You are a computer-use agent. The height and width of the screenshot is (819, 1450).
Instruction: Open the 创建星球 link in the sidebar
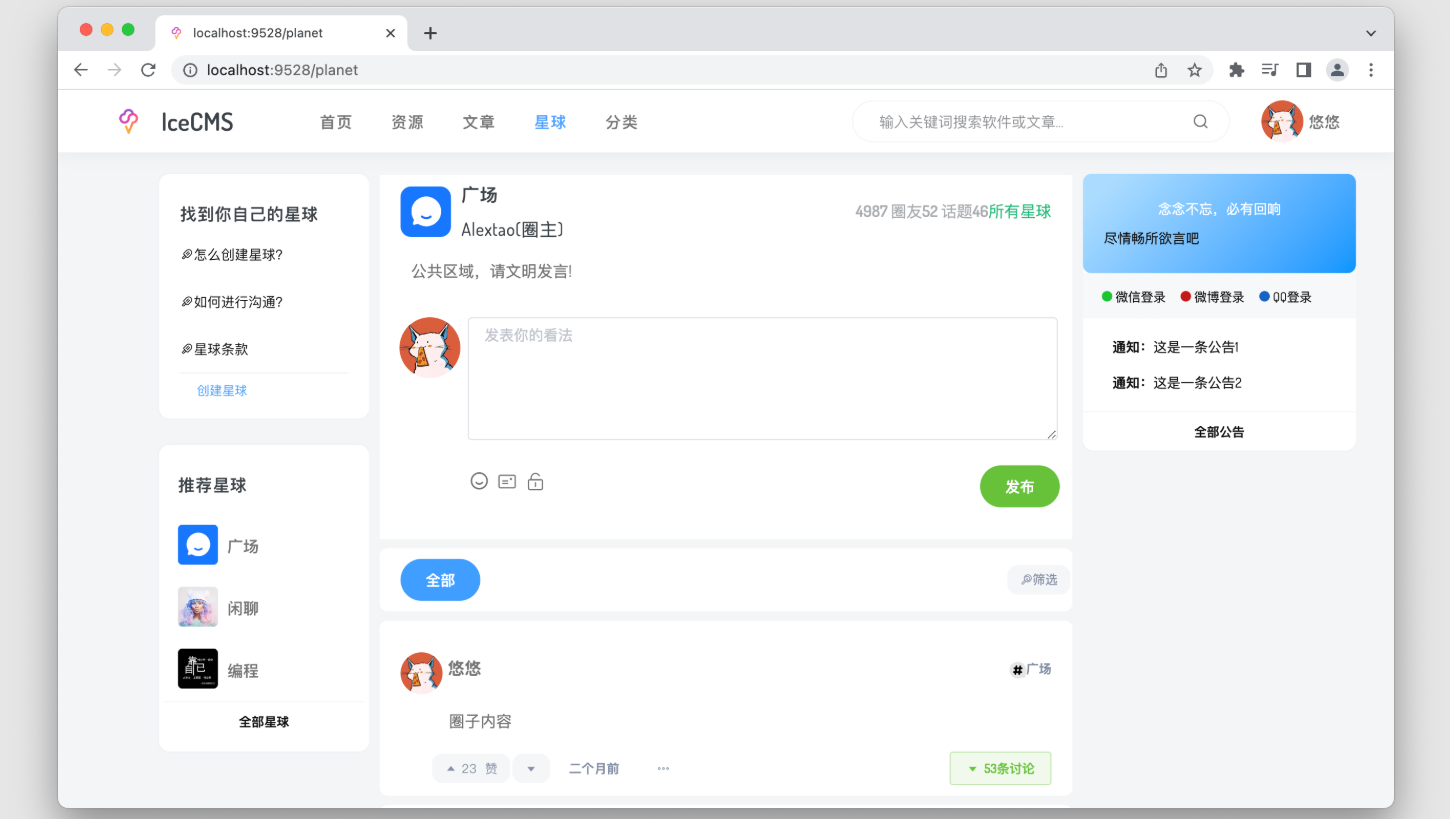pyautogui.click(x=221, y=390)
